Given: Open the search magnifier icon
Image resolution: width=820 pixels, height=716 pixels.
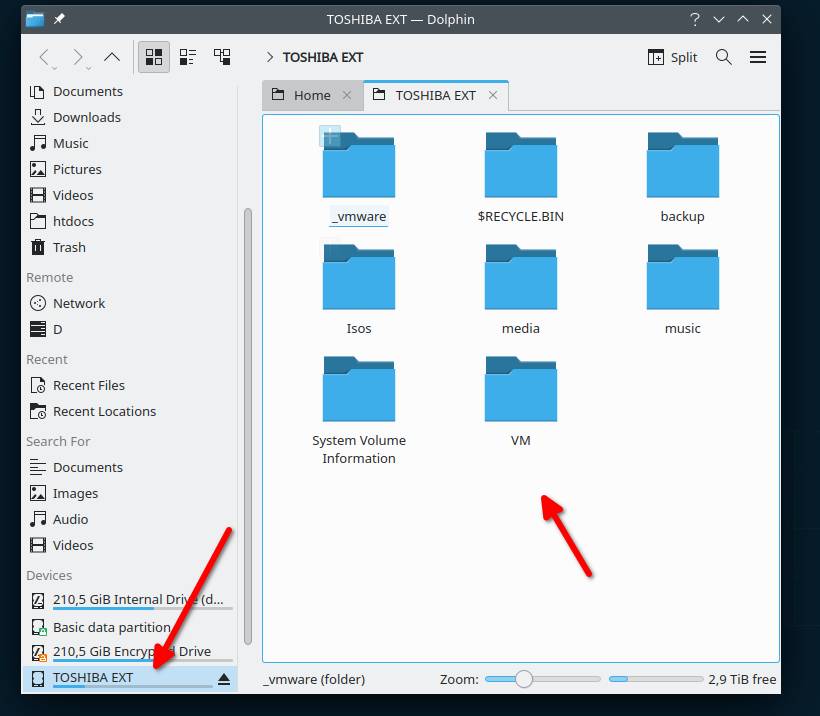Looking at the screenshot, I should tap(723, 57).
